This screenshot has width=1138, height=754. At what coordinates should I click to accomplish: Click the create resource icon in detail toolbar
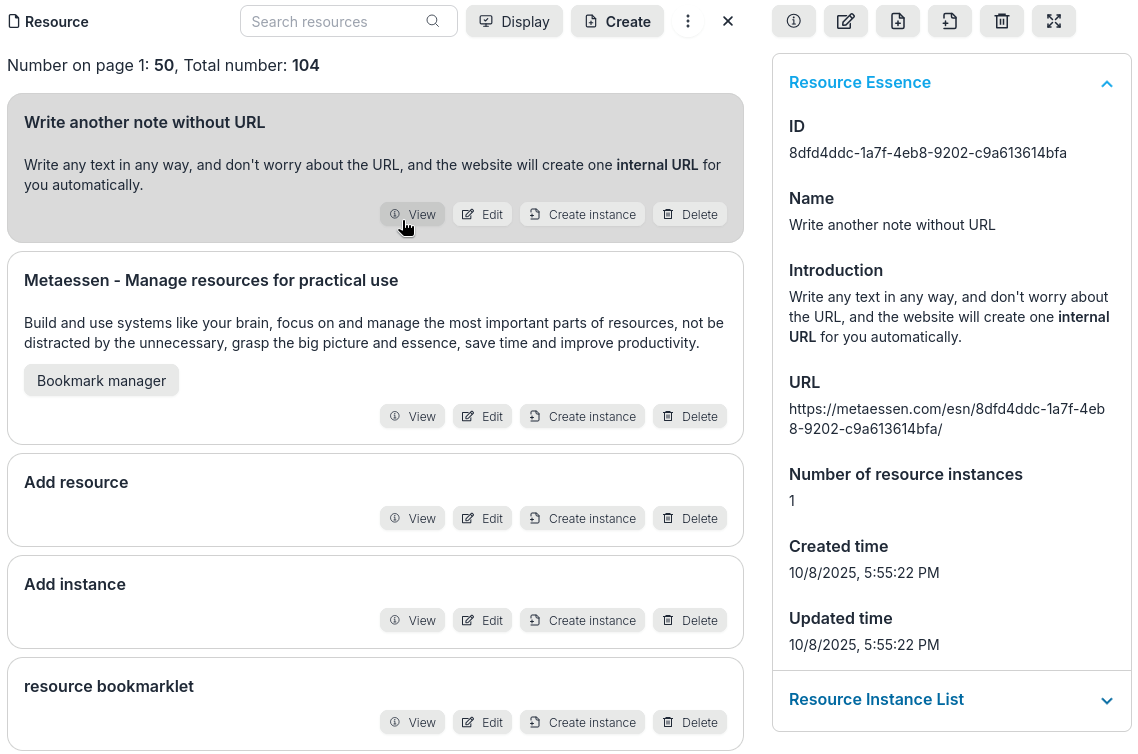tap(898, 21)
